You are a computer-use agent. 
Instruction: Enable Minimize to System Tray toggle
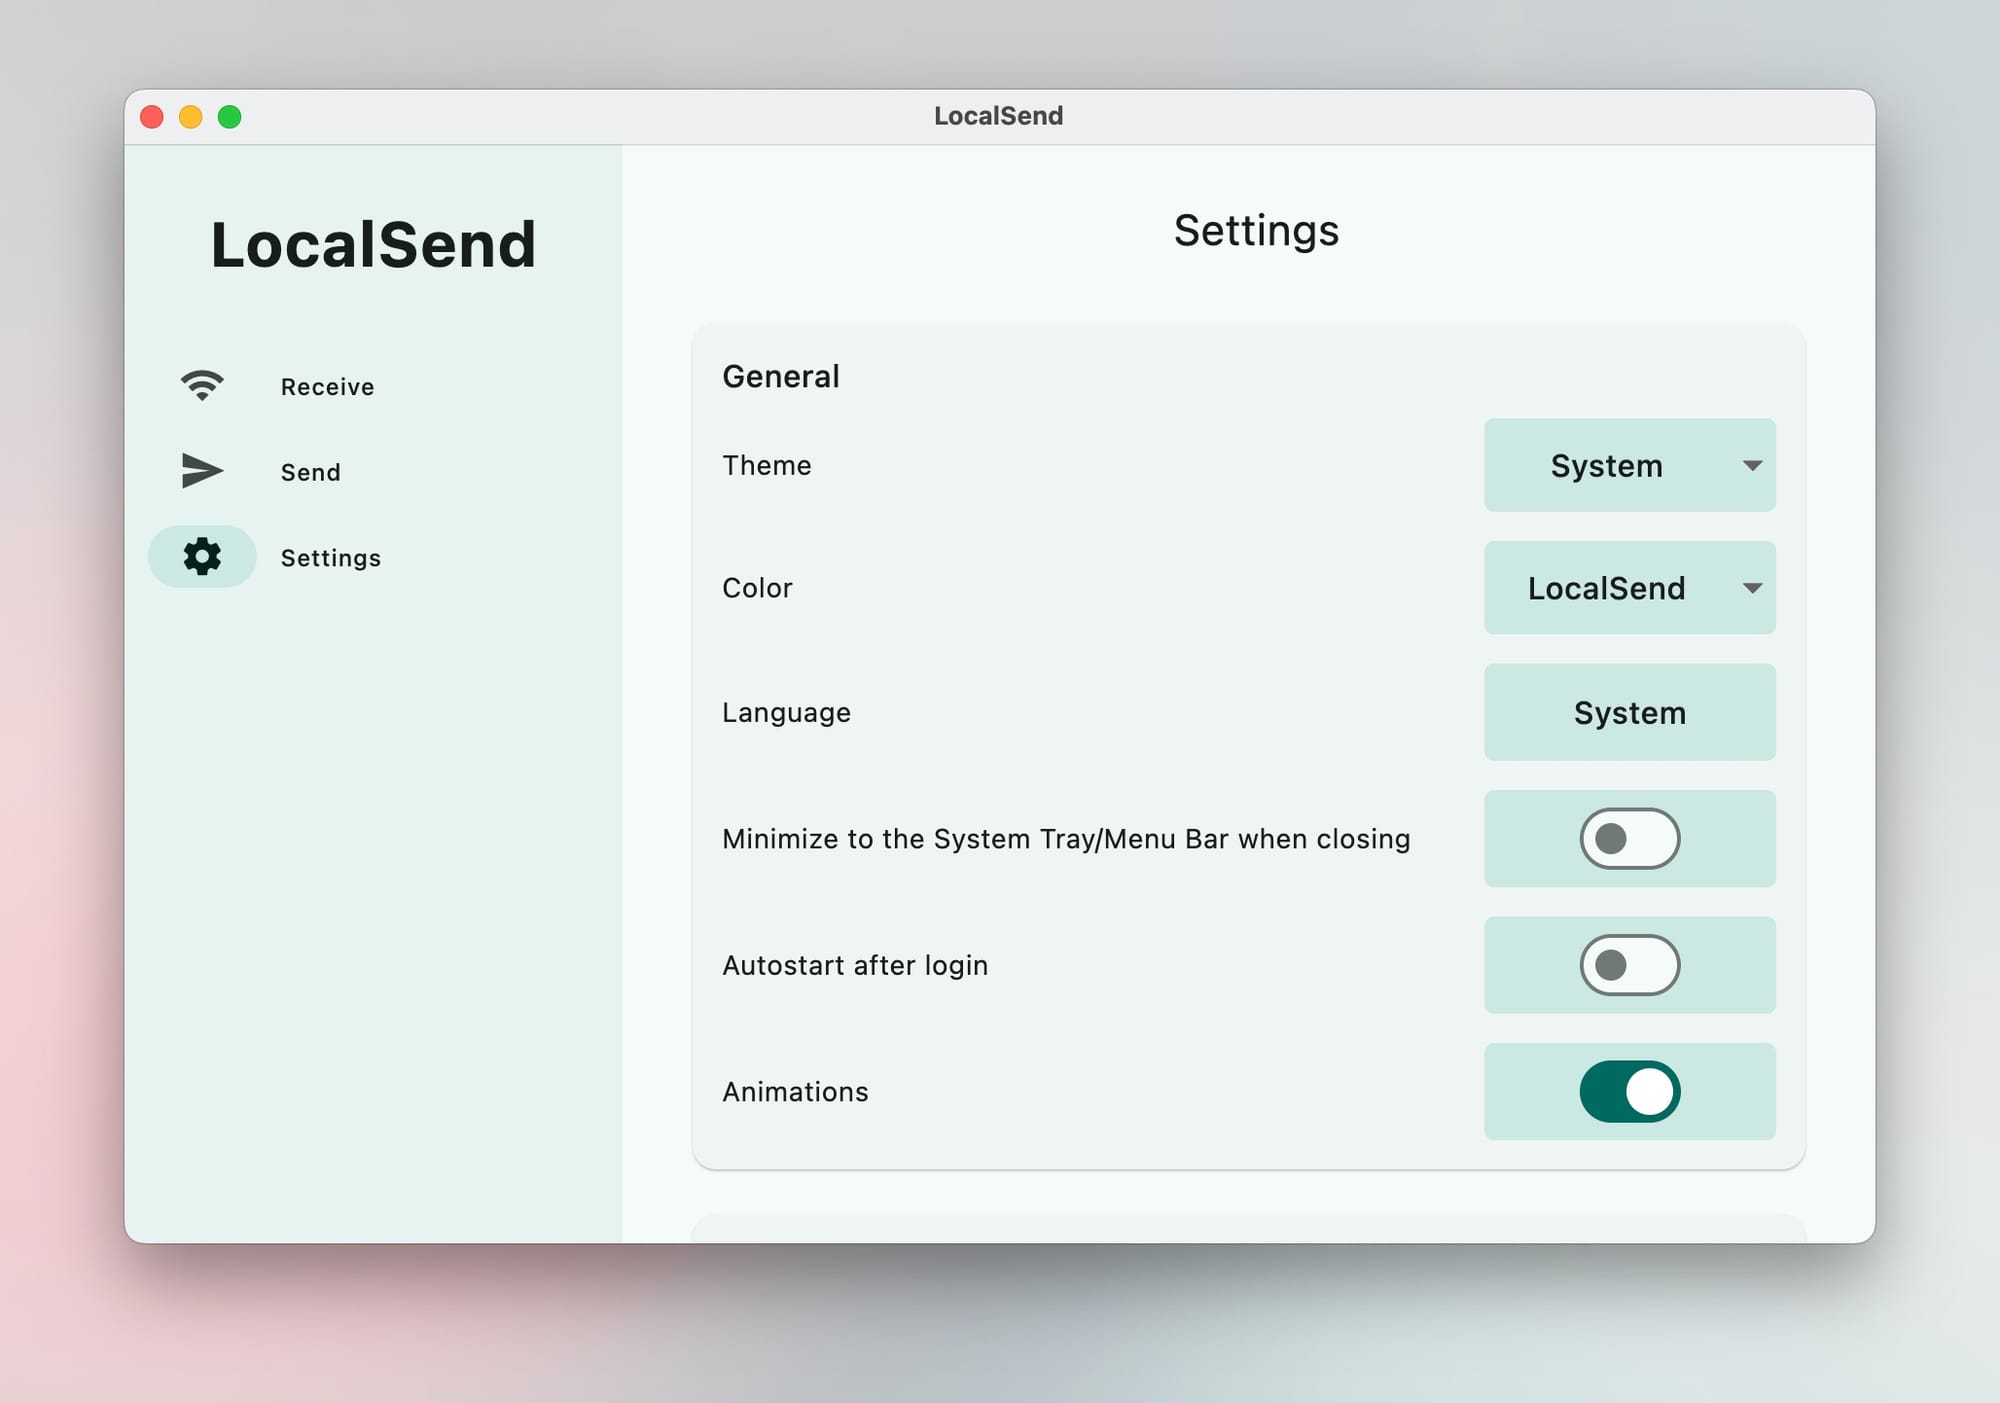coord(1629,839)
